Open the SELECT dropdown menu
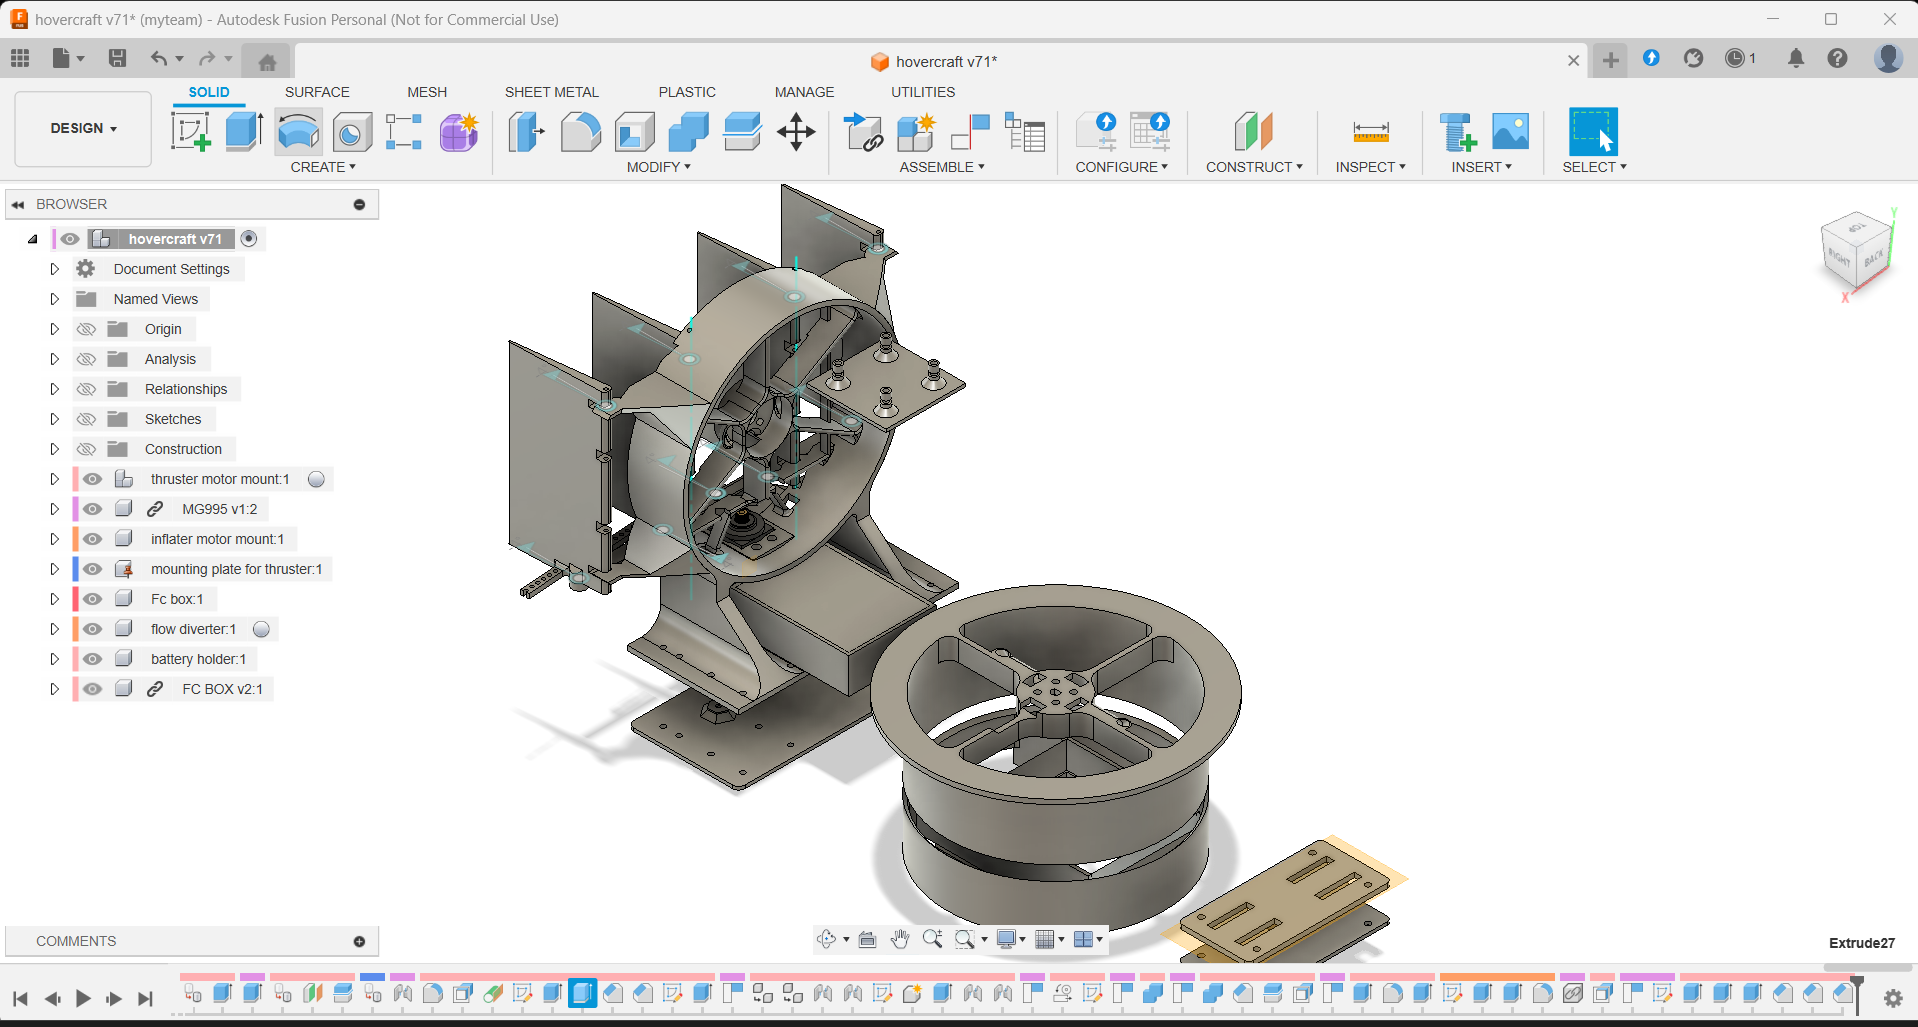Image resolution: width=1918 pixels, height=1027 pixels. click(1593, 167)
